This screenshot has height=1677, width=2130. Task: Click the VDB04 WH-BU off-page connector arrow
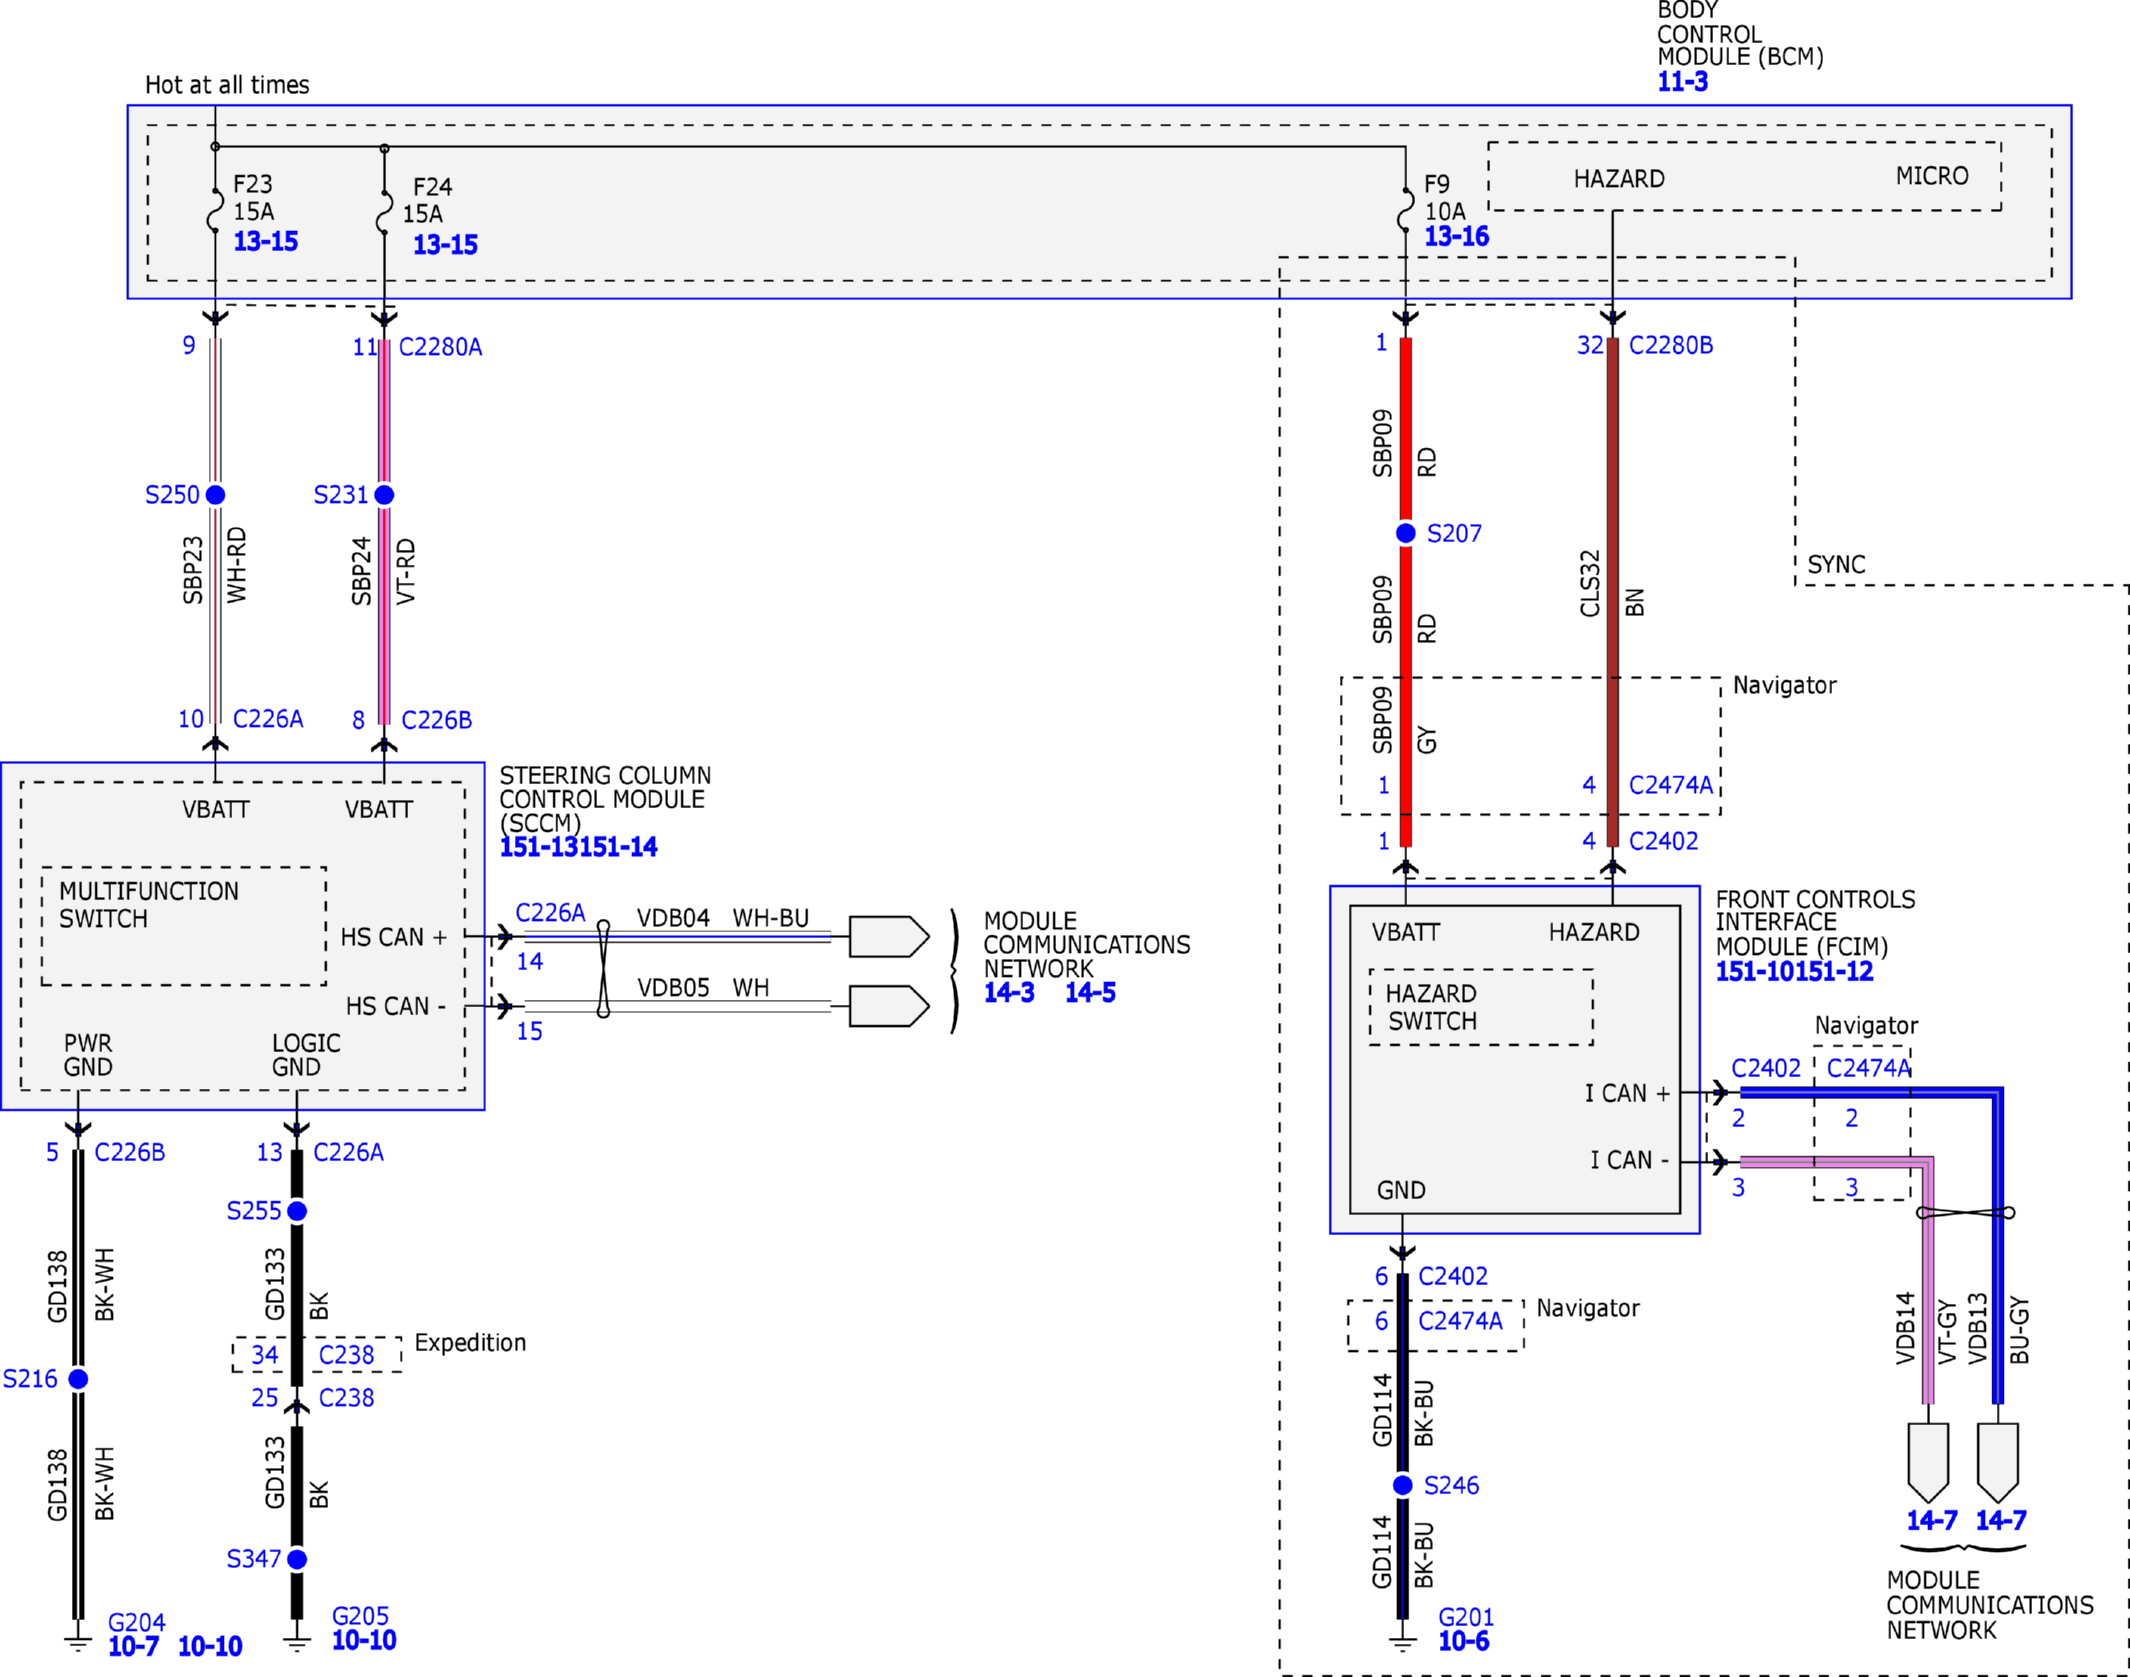pos(889,937)
